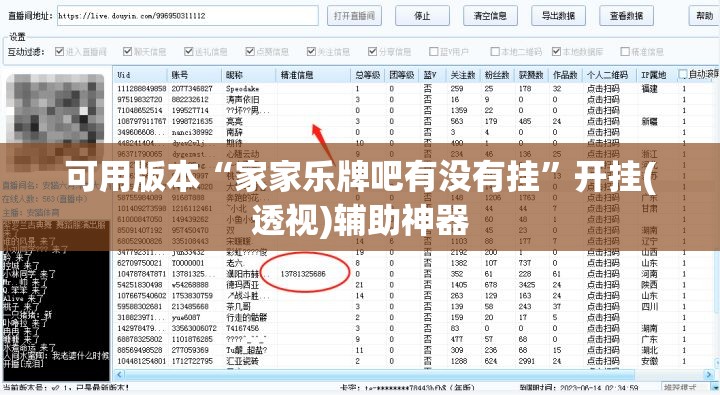Click 点击扫码 in the 老六 row

click(603, 263)
